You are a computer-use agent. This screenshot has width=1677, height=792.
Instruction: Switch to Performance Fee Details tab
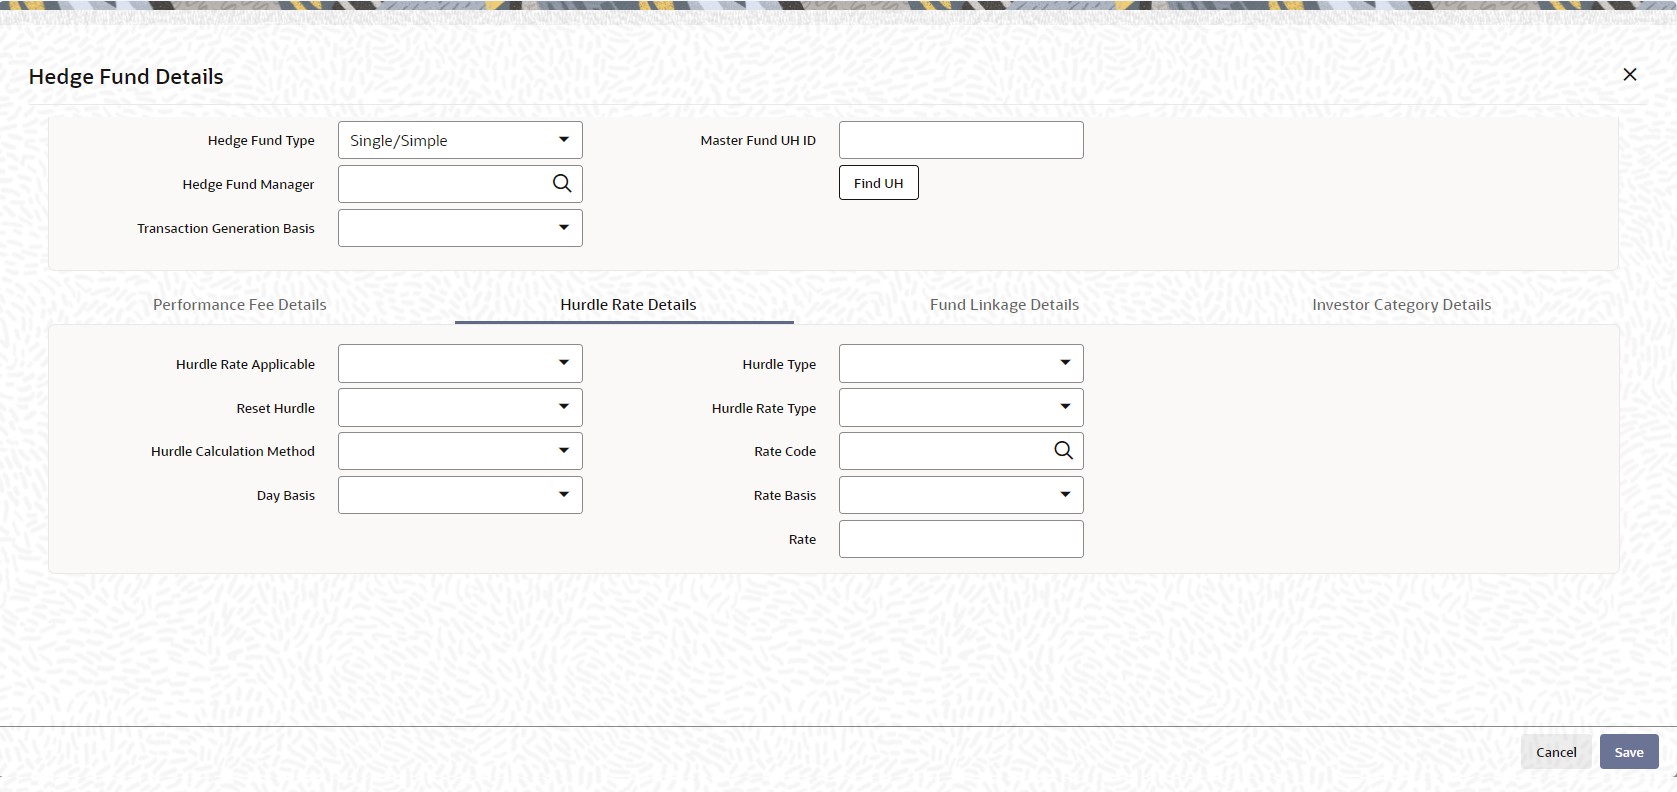pos(240,305)
